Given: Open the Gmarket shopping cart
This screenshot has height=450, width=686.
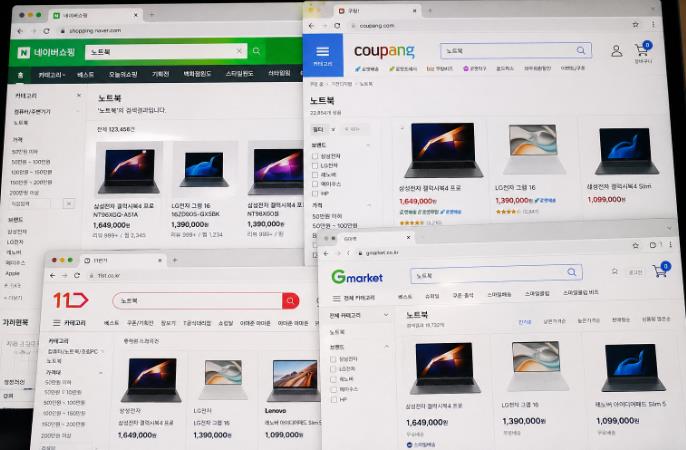Looking at the screenshot, I should pos(661,270).
